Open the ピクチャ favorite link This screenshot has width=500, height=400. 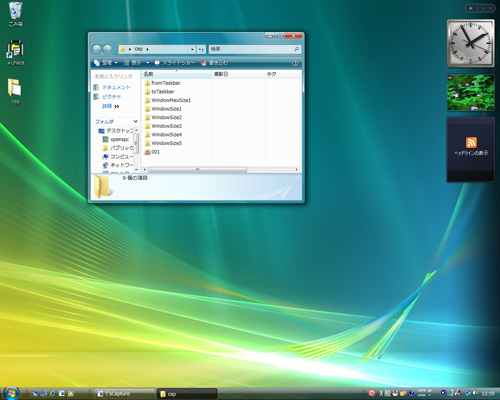click(107, 97)
